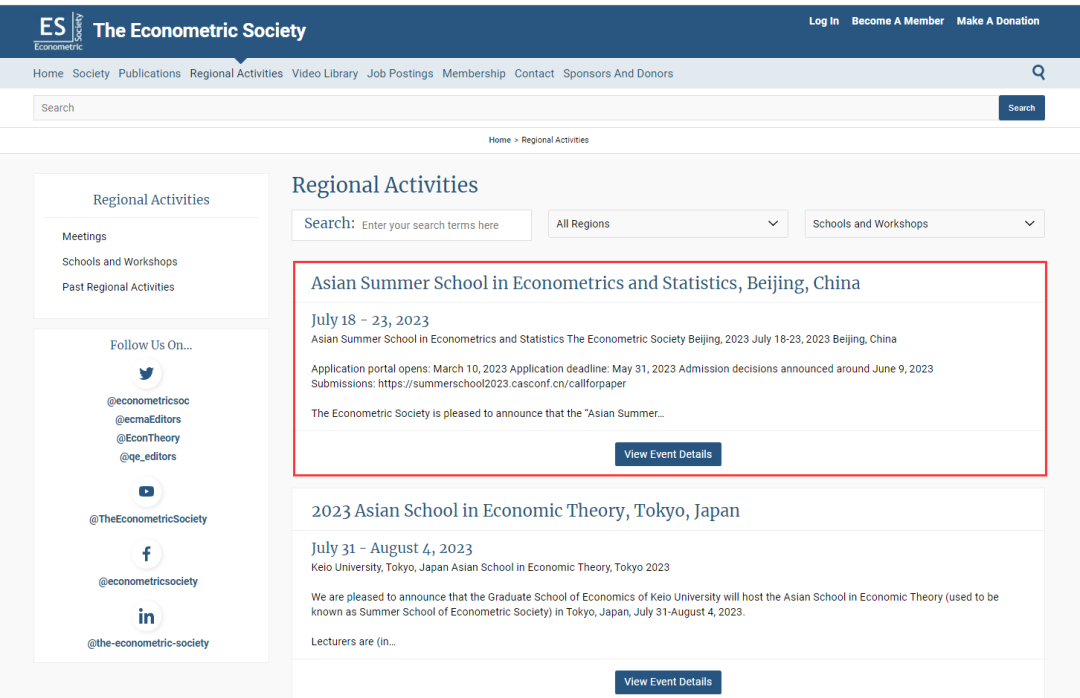Click the Meetings sidebar link
Viewport: 1080px width, 698px height.
point(84,237)
